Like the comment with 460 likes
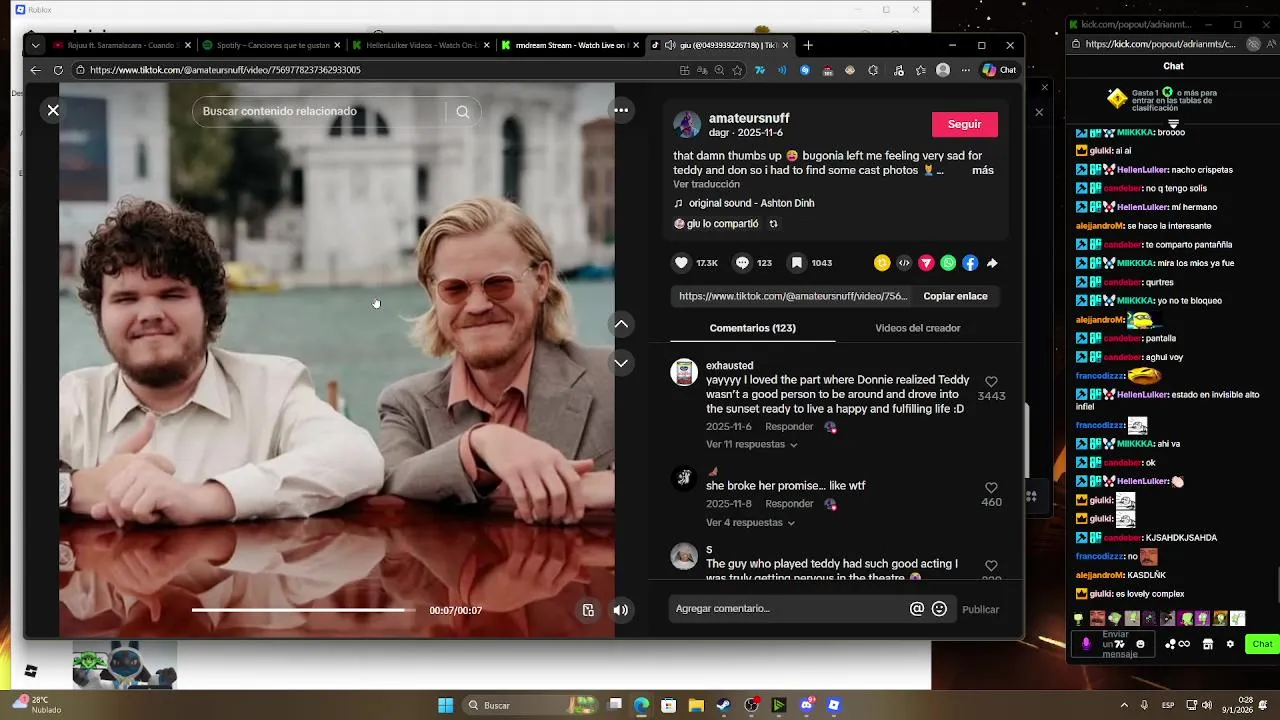Screen dimensions: 1280x720 click(991, 488)
